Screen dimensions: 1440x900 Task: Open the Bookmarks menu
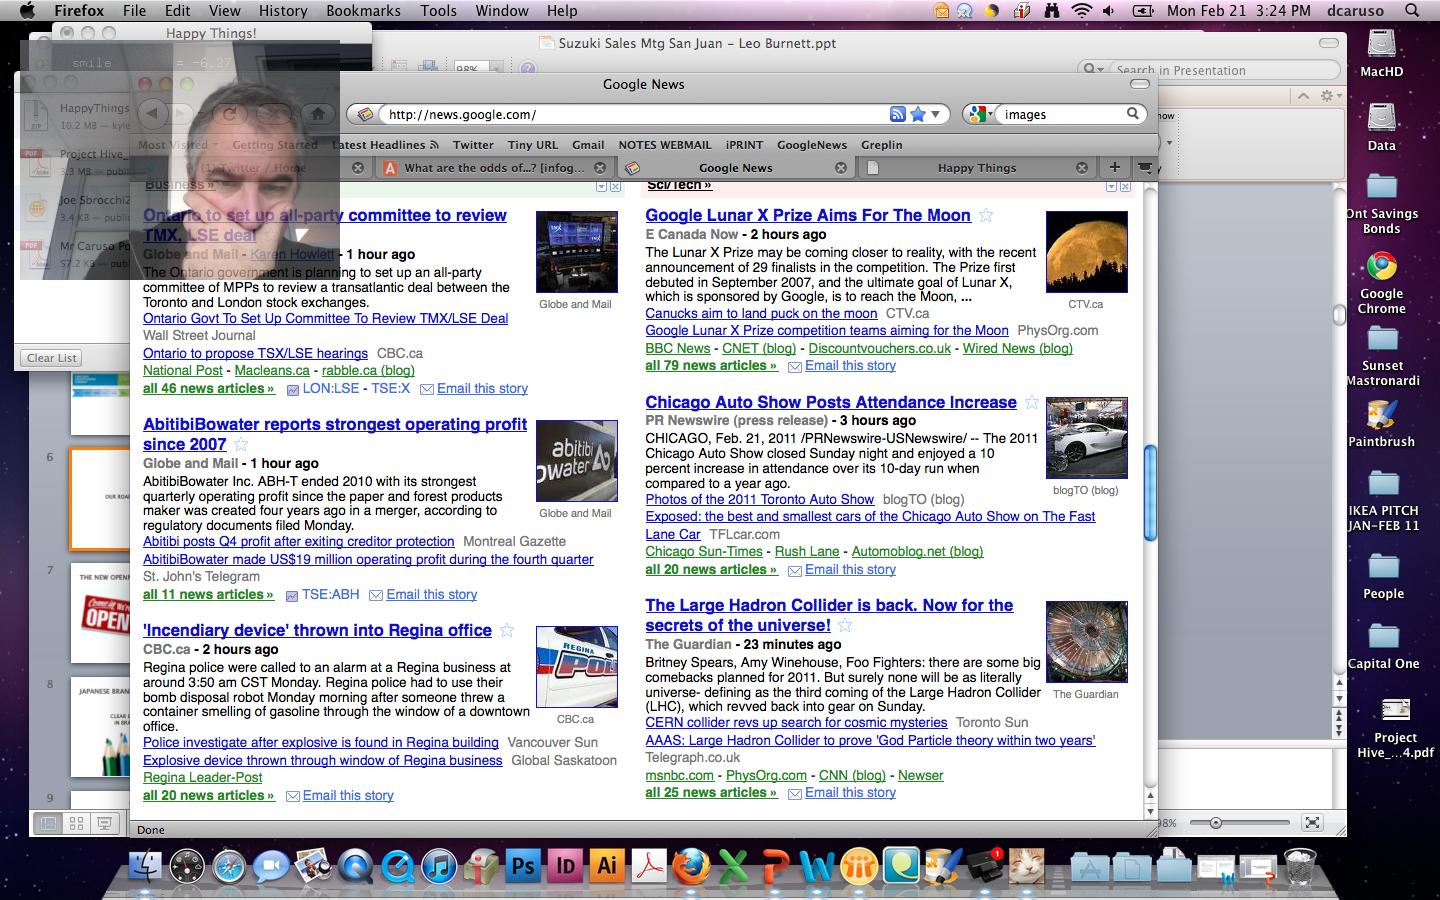click(363, 10)
